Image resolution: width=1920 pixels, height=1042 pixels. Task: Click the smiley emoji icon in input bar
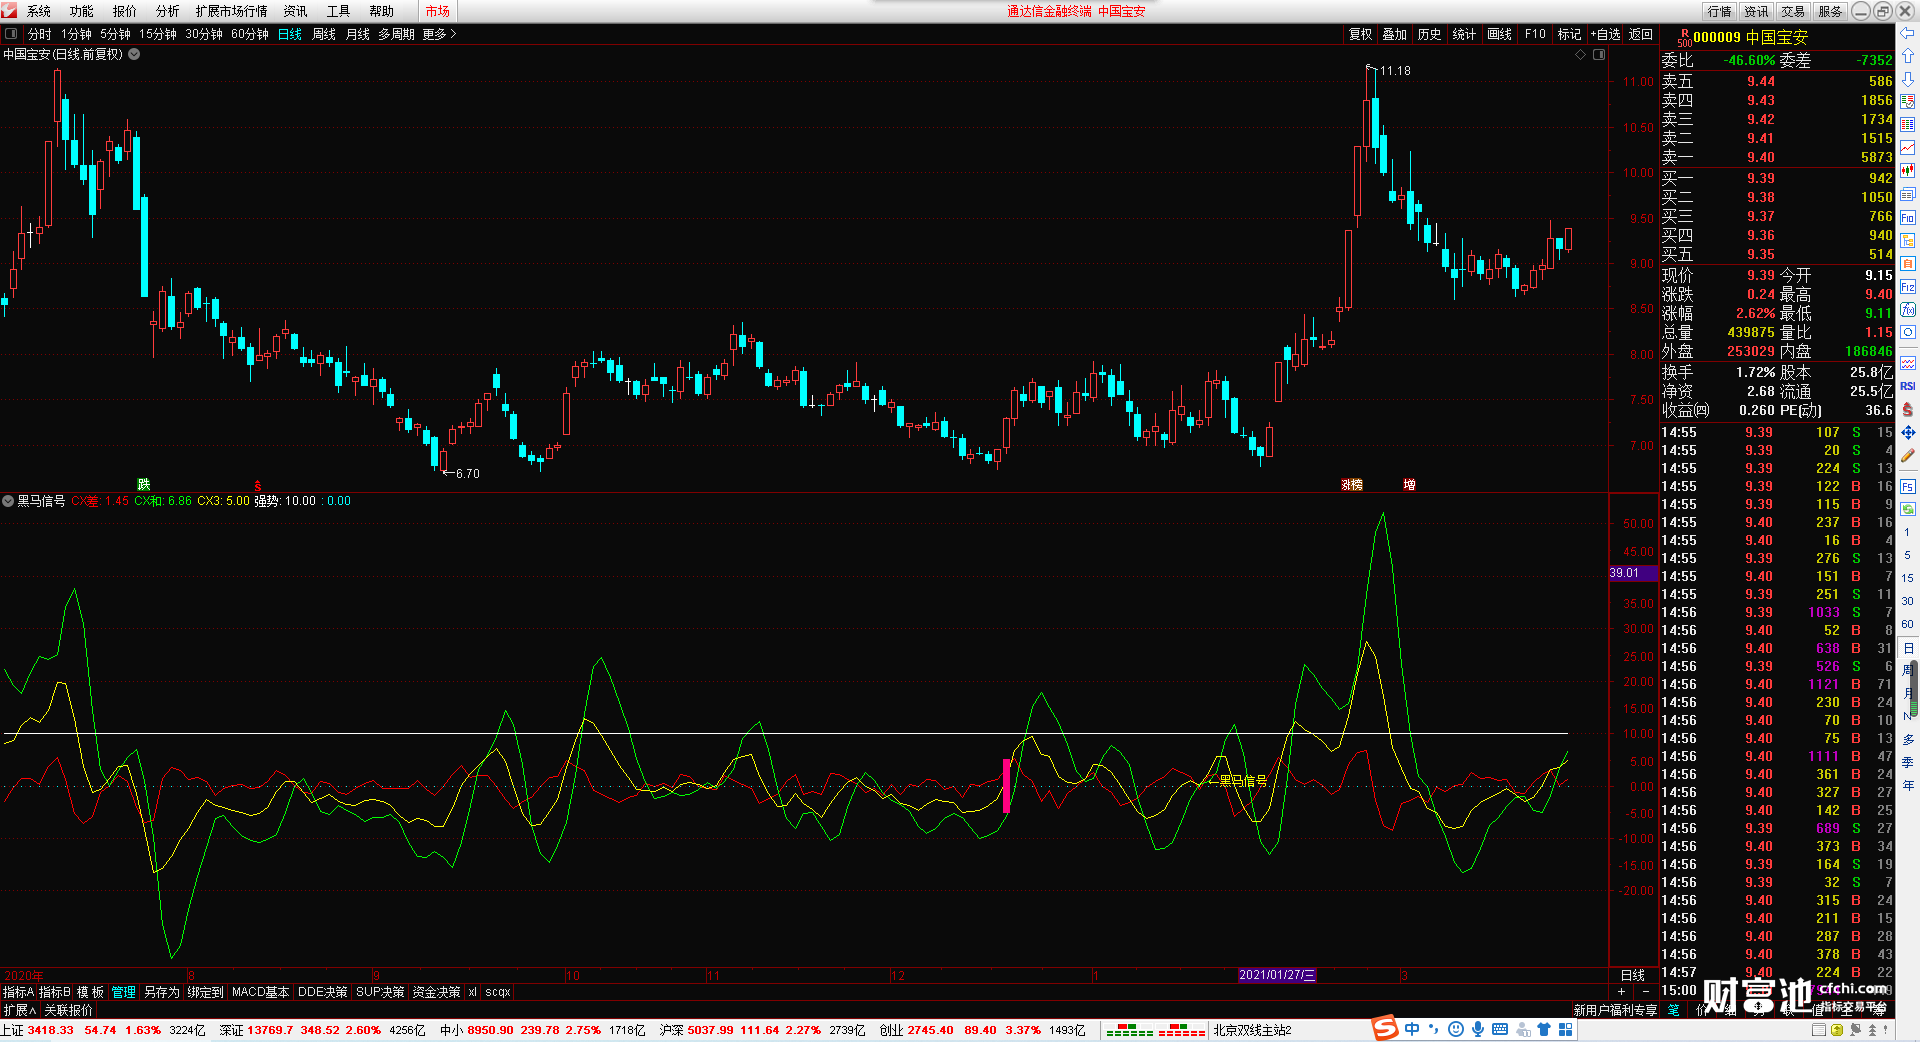tap(1456, 1029)
